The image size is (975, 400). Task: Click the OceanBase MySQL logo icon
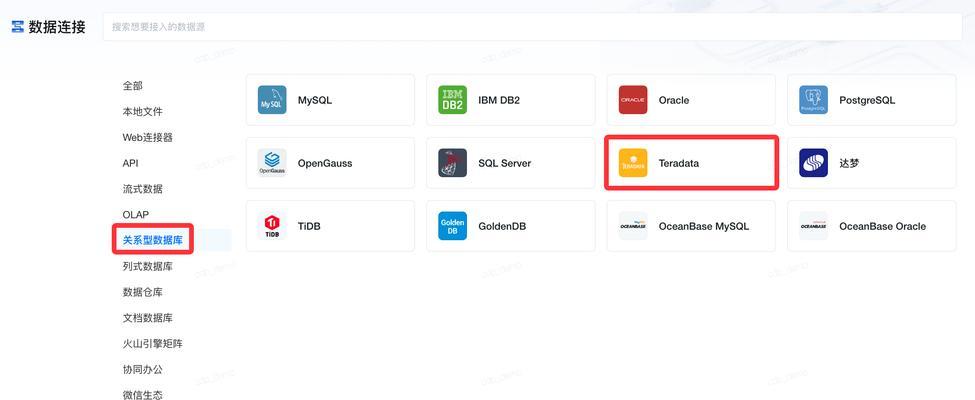click(x=633, y=226)
